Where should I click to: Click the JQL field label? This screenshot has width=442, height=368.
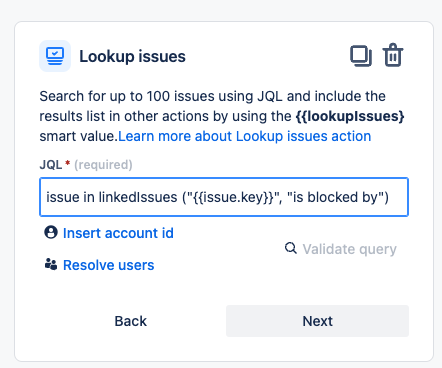point(51,165)
